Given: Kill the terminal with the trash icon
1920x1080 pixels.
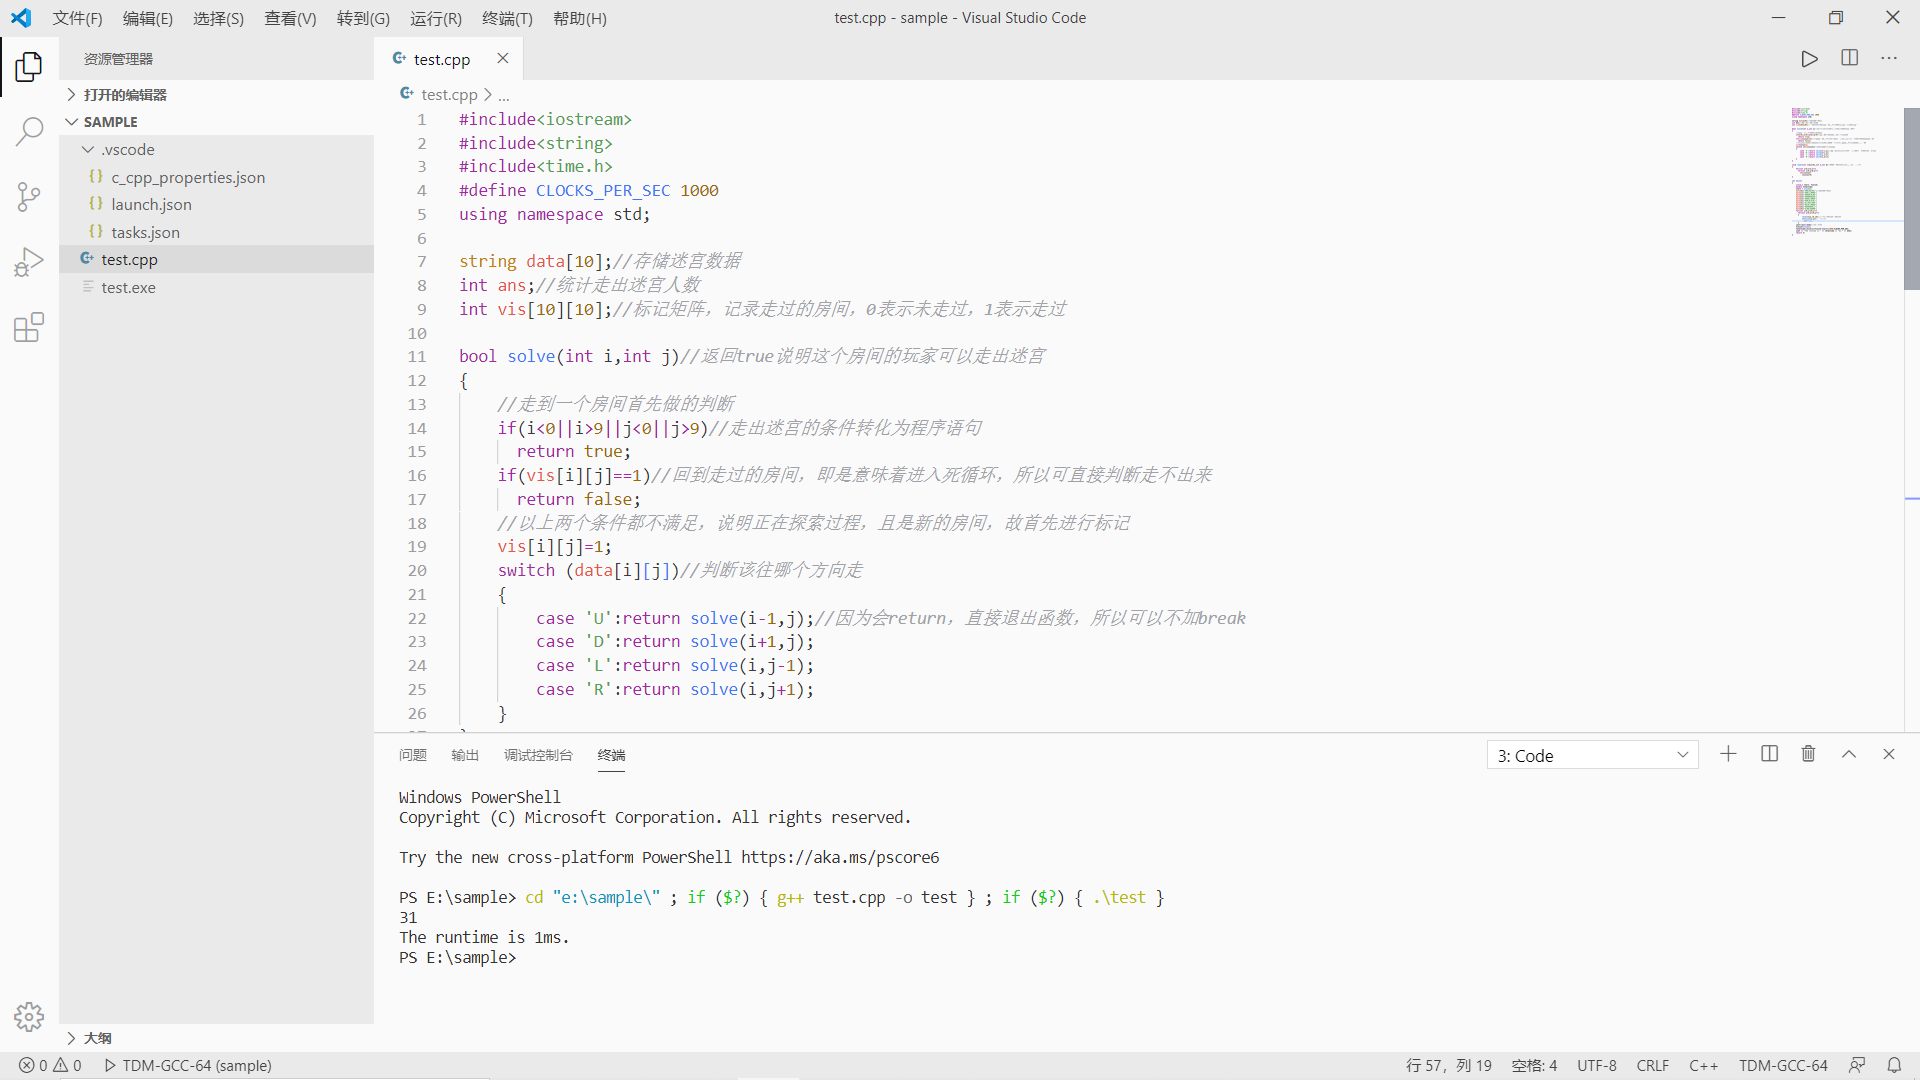Looking at the screenshot, I should pyautogui.click(x=1809, y=754).
